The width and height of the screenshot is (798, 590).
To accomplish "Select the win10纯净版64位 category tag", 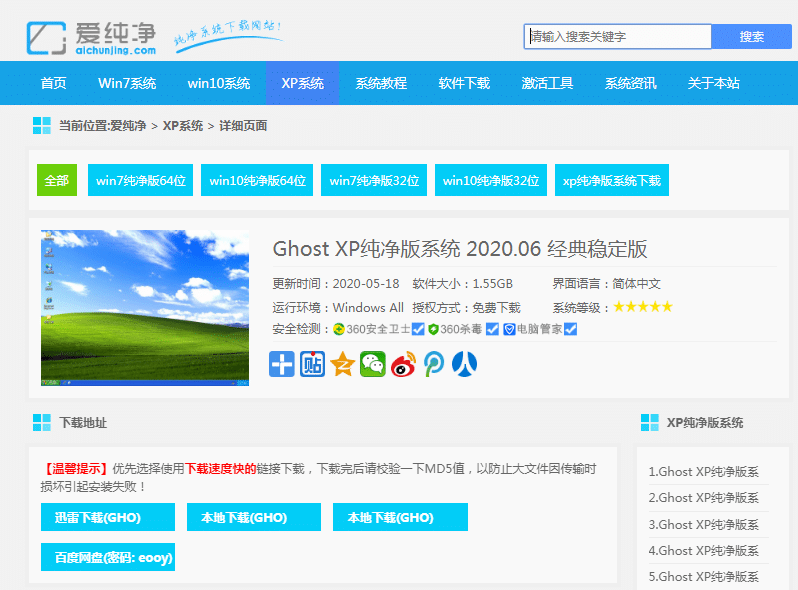I will (257, 181).
